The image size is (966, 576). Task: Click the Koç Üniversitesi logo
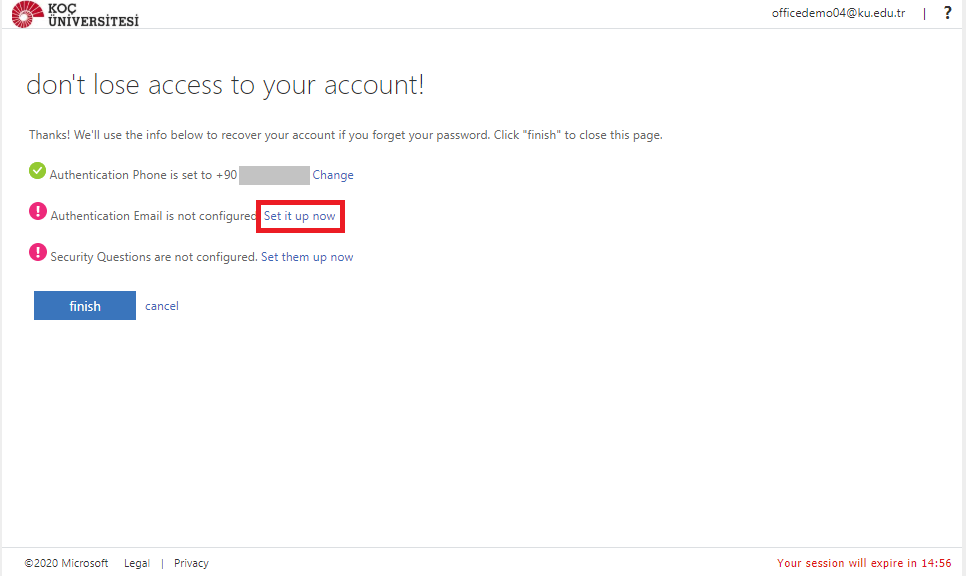[x=75, y=14]
